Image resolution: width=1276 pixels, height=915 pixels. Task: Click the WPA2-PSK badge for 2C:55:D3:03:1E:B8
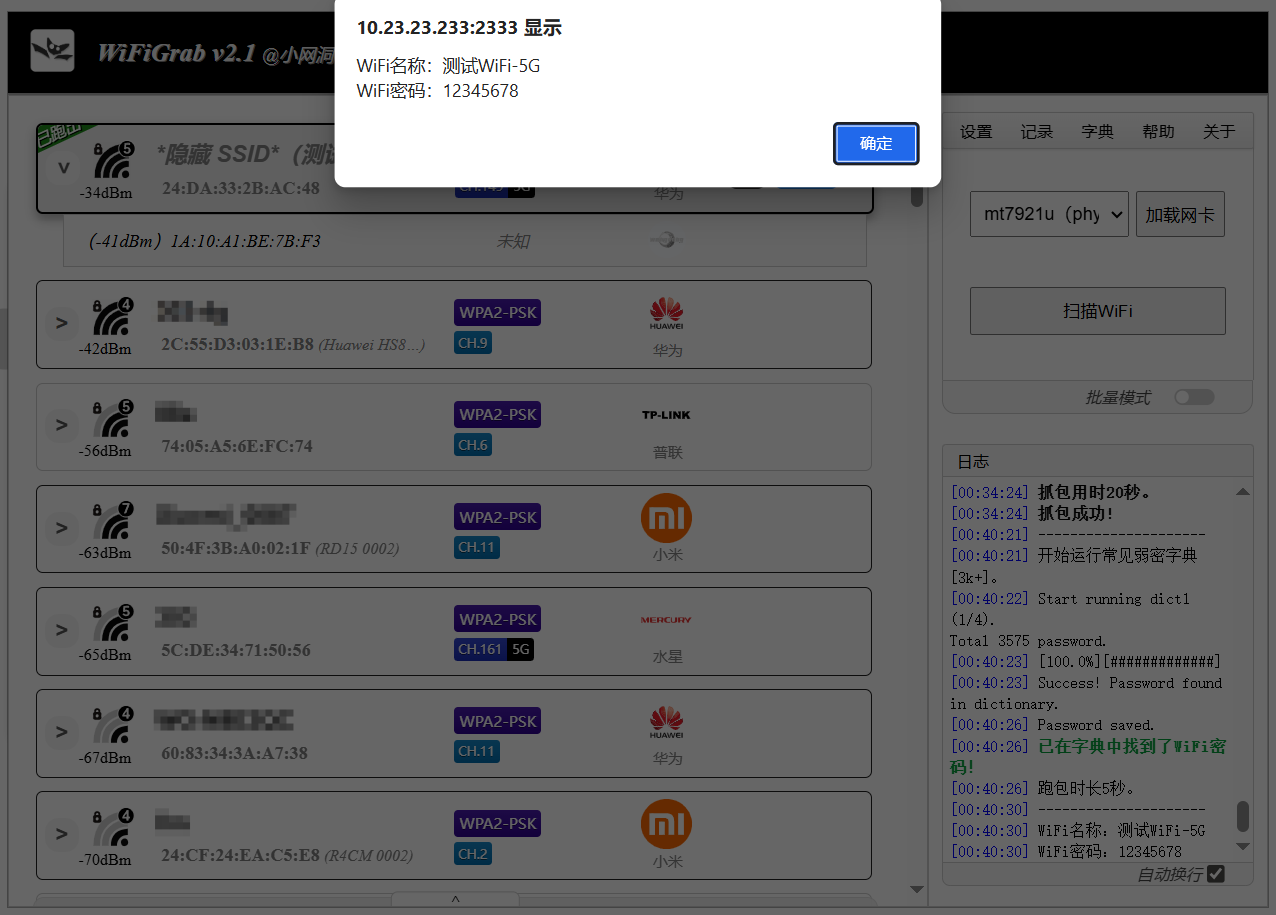pos(497,313)
